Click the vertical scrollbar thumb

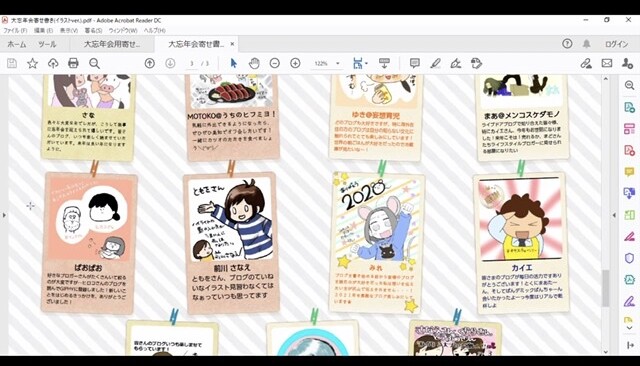coord(606,288)
